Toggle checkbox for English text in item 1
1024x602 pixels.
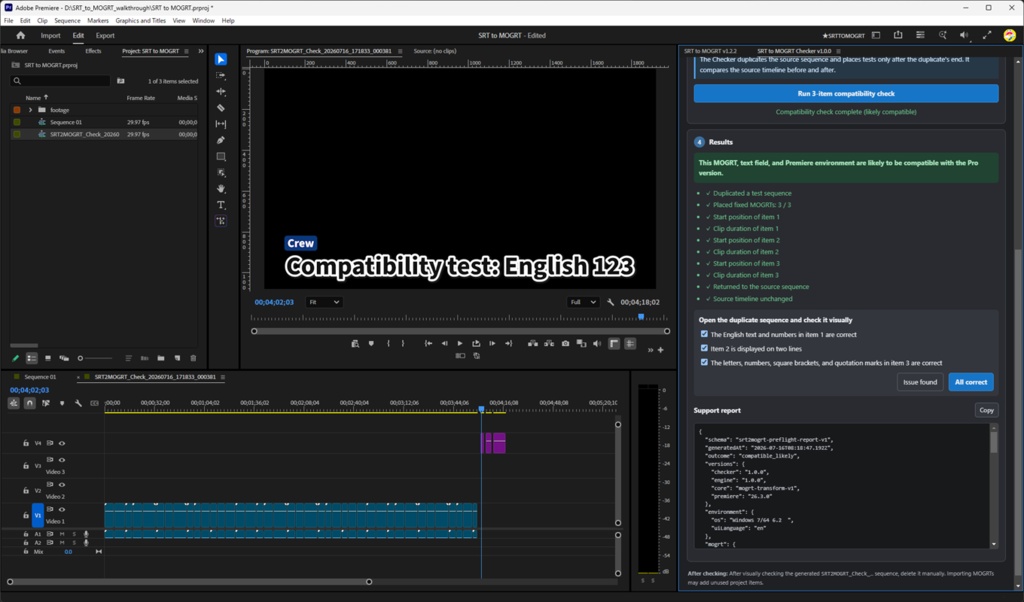704,334
